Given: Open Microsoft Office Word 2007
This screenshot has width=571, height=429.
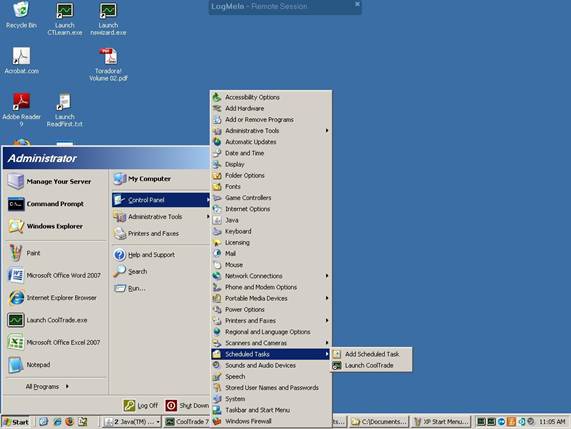Looking at the screenshot, I should tap(56, 275).
